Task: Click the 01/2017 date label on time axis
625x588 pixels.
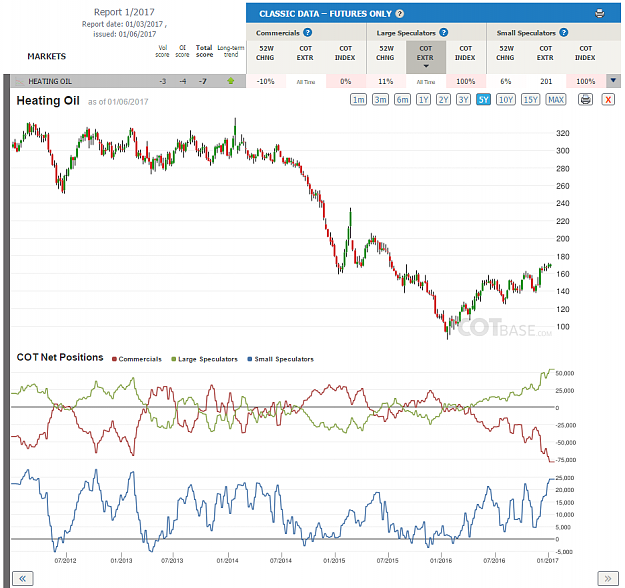Action: (547, 560)
